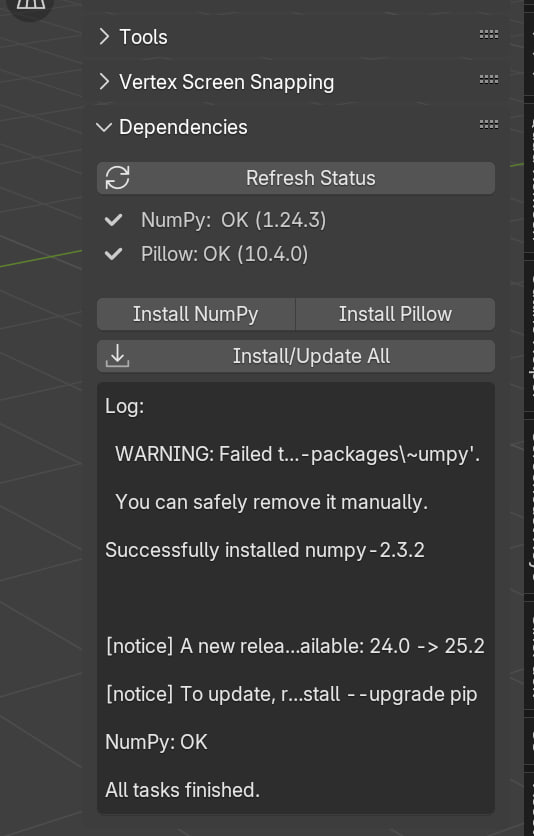Click the Install Pillow button
The image size is (534, 836).
click(x=395, y=314)
